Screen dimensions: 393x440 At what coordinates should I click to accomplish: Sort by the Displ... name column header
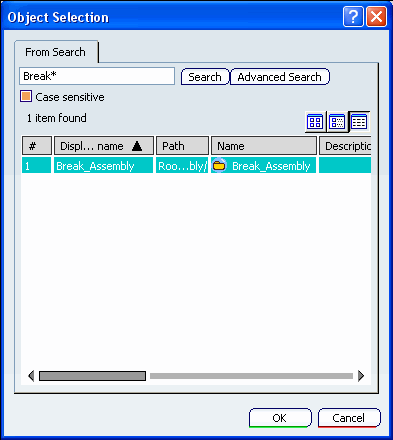pos(104,146)
